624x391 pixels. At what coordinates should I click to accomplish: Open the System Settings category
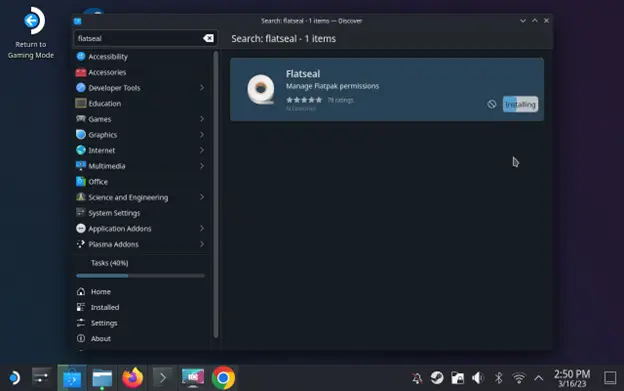pyautogui.click(x=141, y=213)
